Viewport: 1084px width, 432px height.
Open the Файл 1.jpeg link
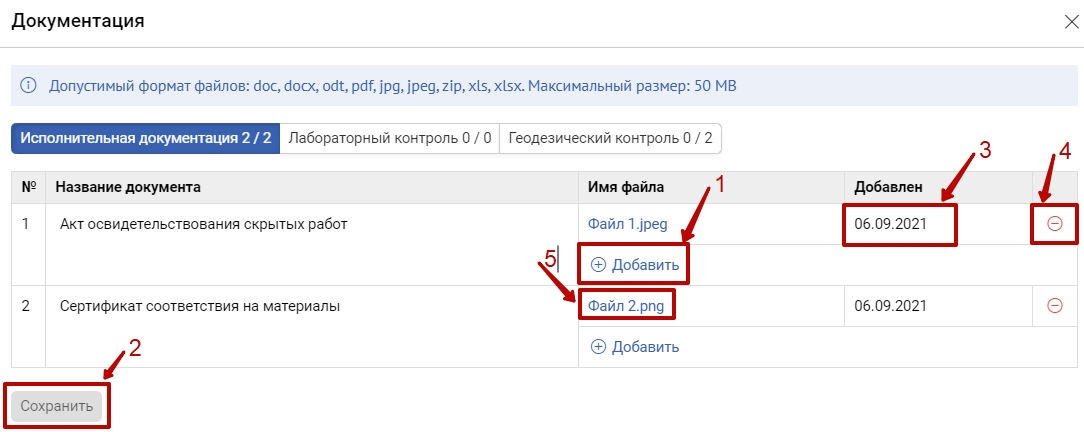627,224
